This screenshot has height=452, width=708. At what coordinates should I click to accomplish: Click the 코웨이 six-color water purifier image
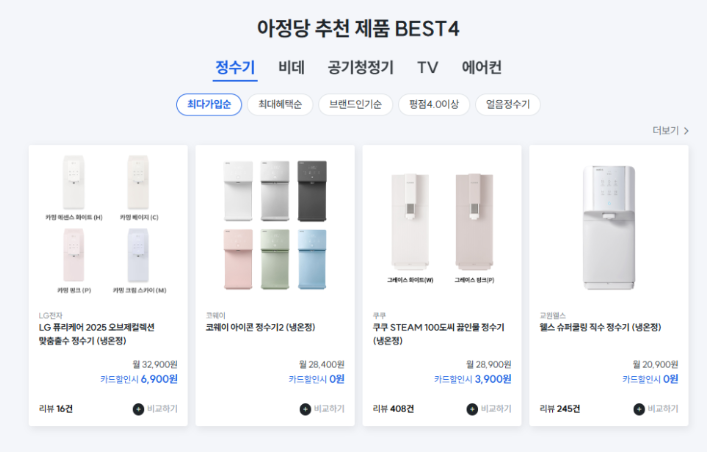point(275,225)
